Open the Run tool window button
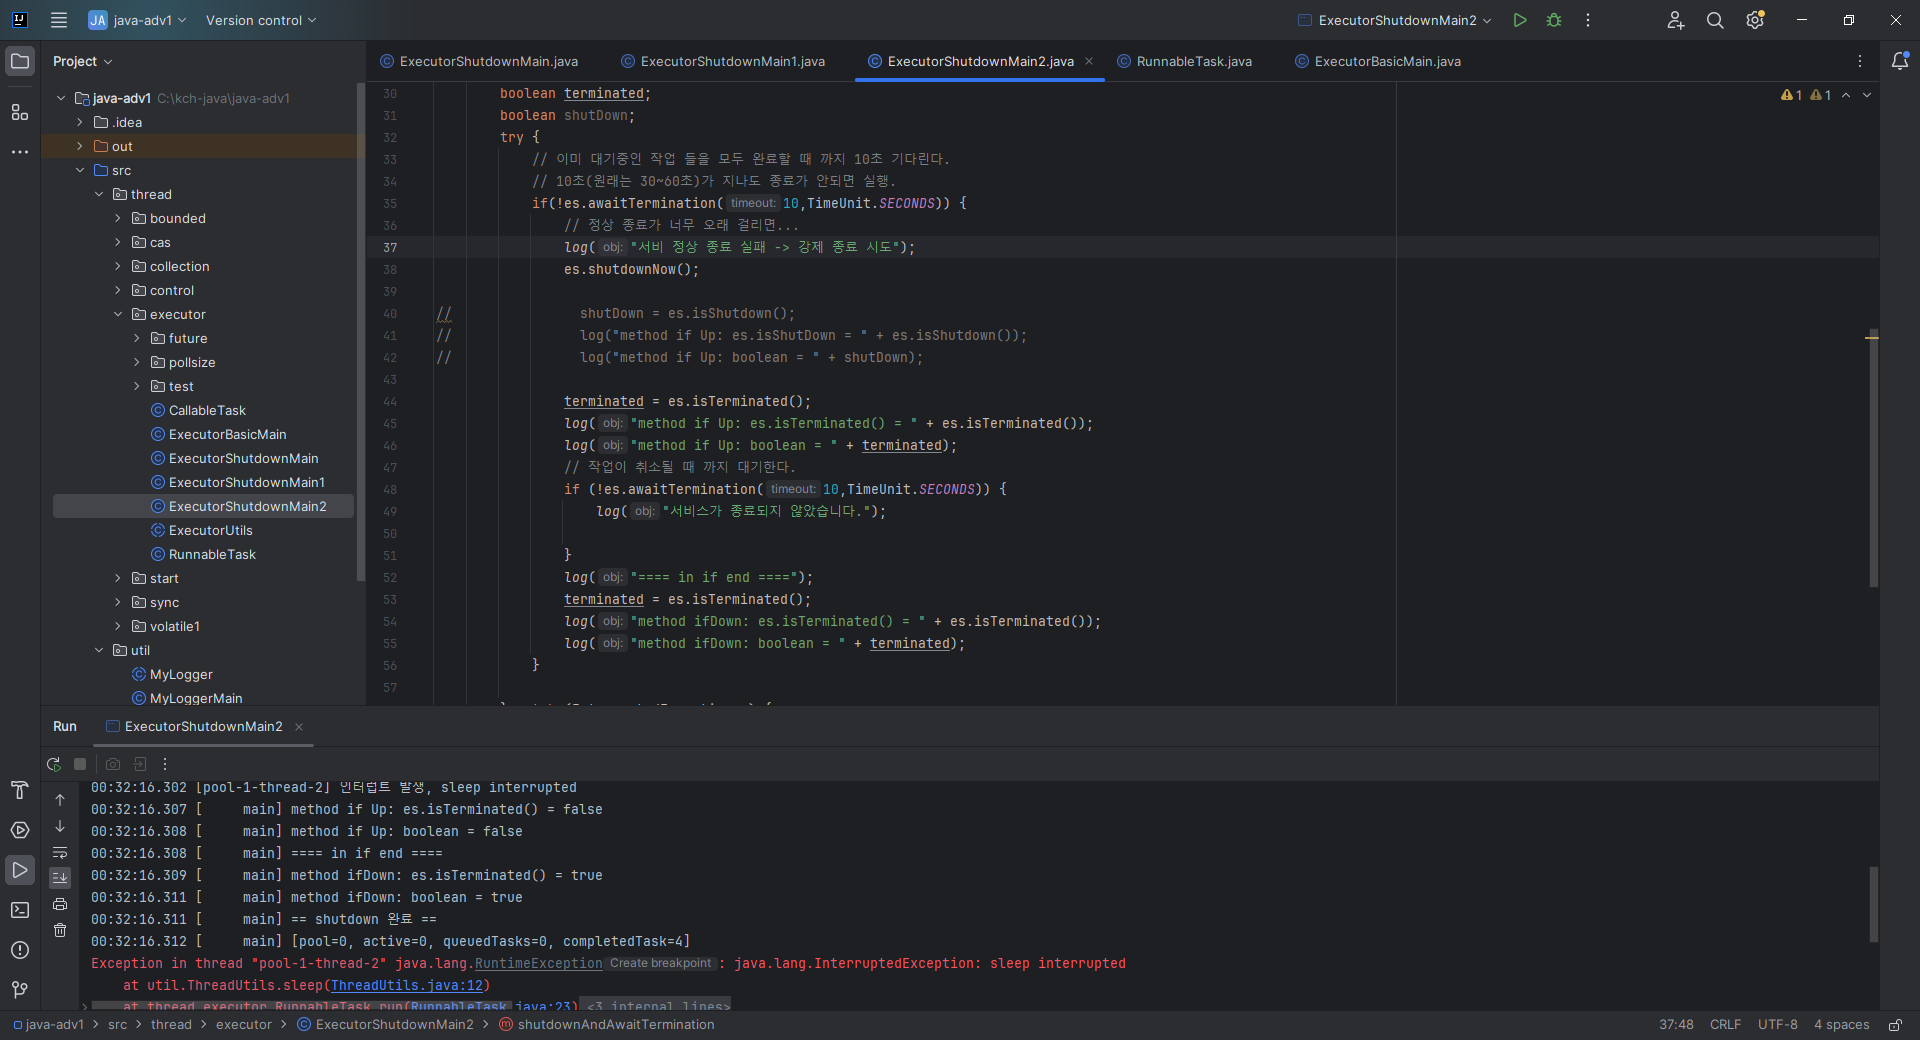 pos(20,870)
